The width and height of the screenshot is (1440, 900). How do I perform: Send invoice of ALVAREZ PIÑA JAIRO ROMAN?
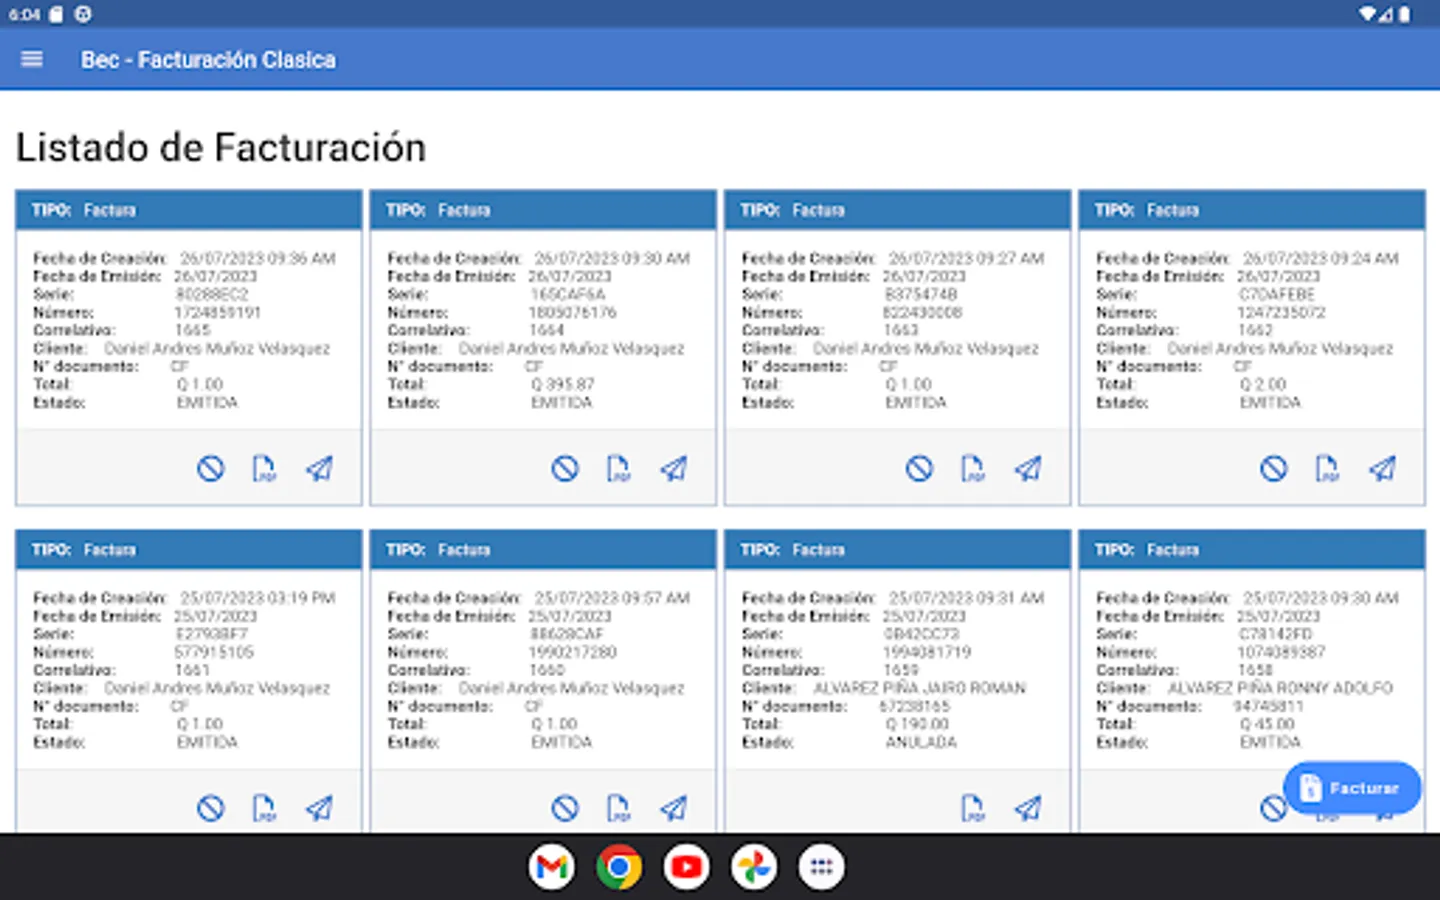pyautogui.click(x=1027, y=807)
